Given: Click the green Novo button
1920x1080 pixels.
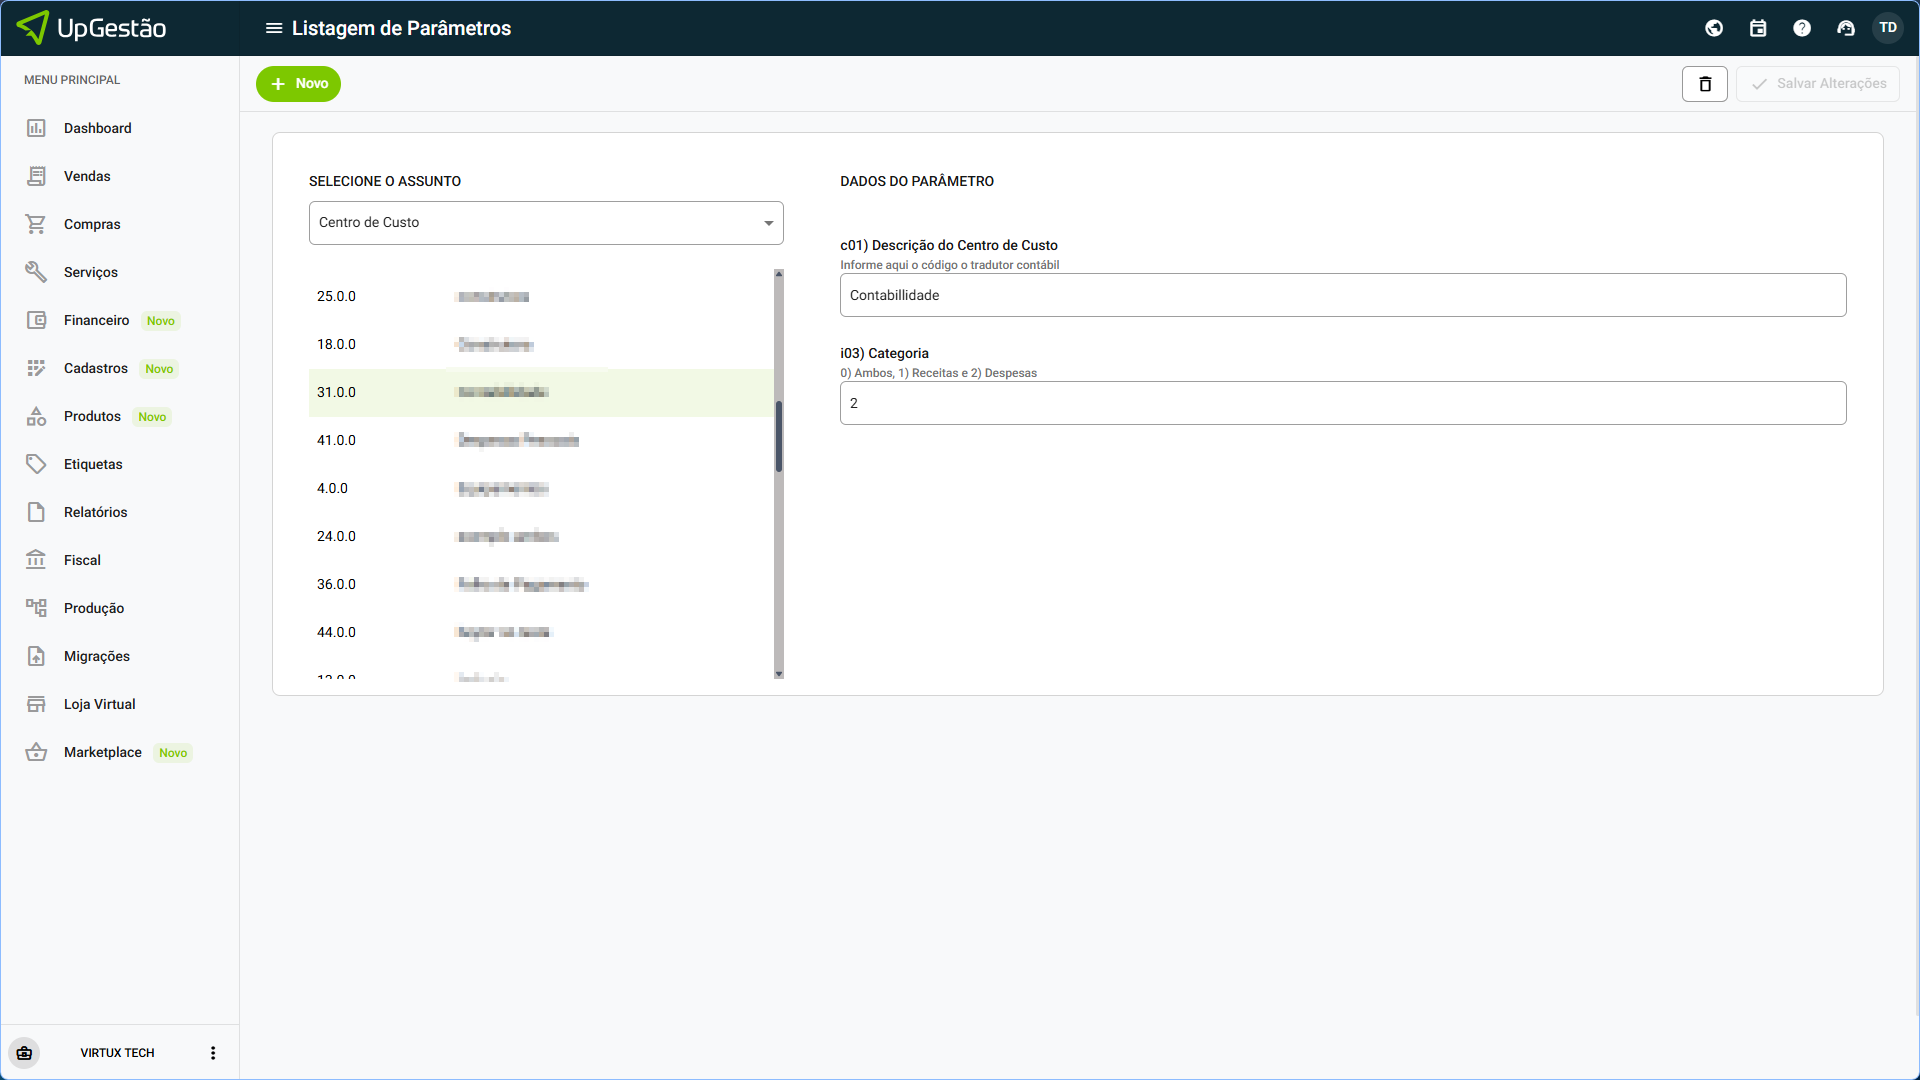Looking at the screenshot, I should pyautogui.click(x=298, y=84).
